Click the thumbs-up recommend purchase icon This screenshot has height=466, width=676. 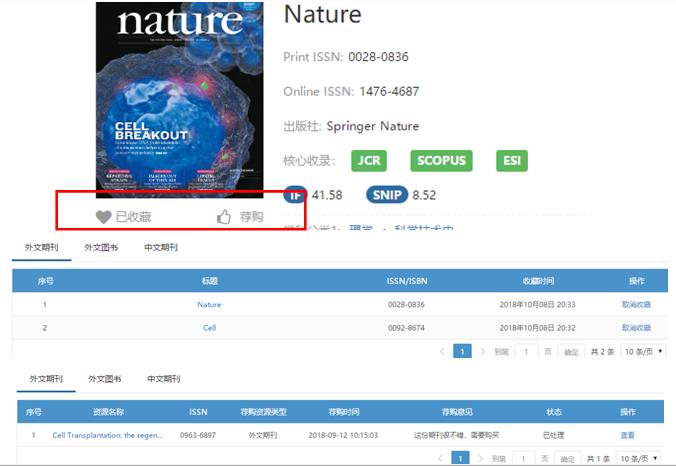tap(224, 216)
